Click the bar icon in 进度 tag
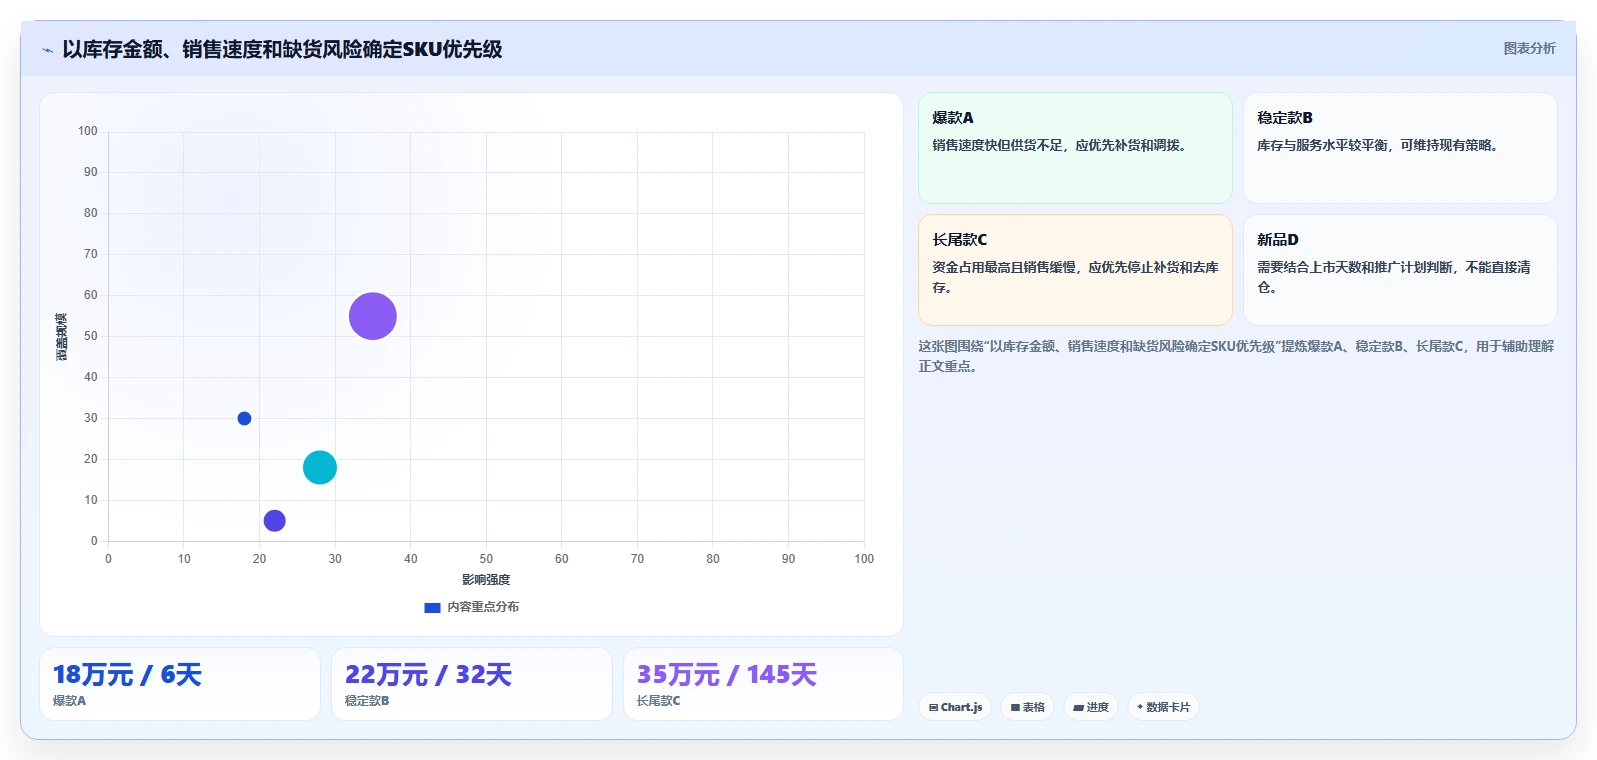1597x760 pixels. [1078, 707]
